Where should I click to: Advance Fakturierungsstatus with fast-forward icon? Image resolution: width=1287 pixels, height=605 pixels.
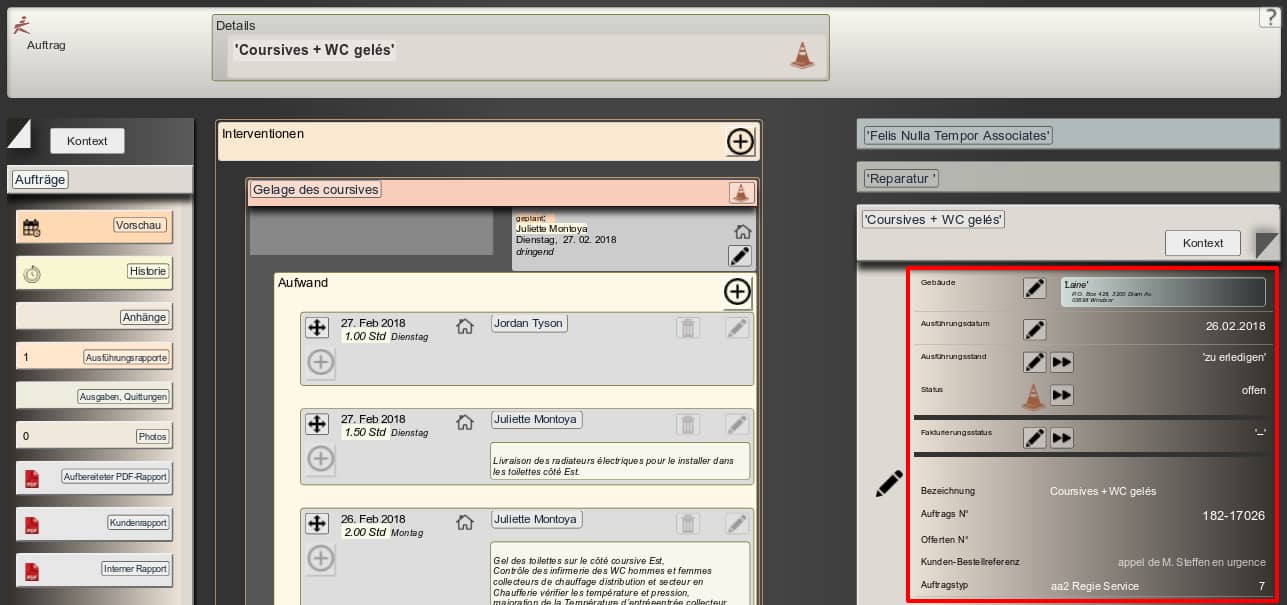[x=1062, y=437]
